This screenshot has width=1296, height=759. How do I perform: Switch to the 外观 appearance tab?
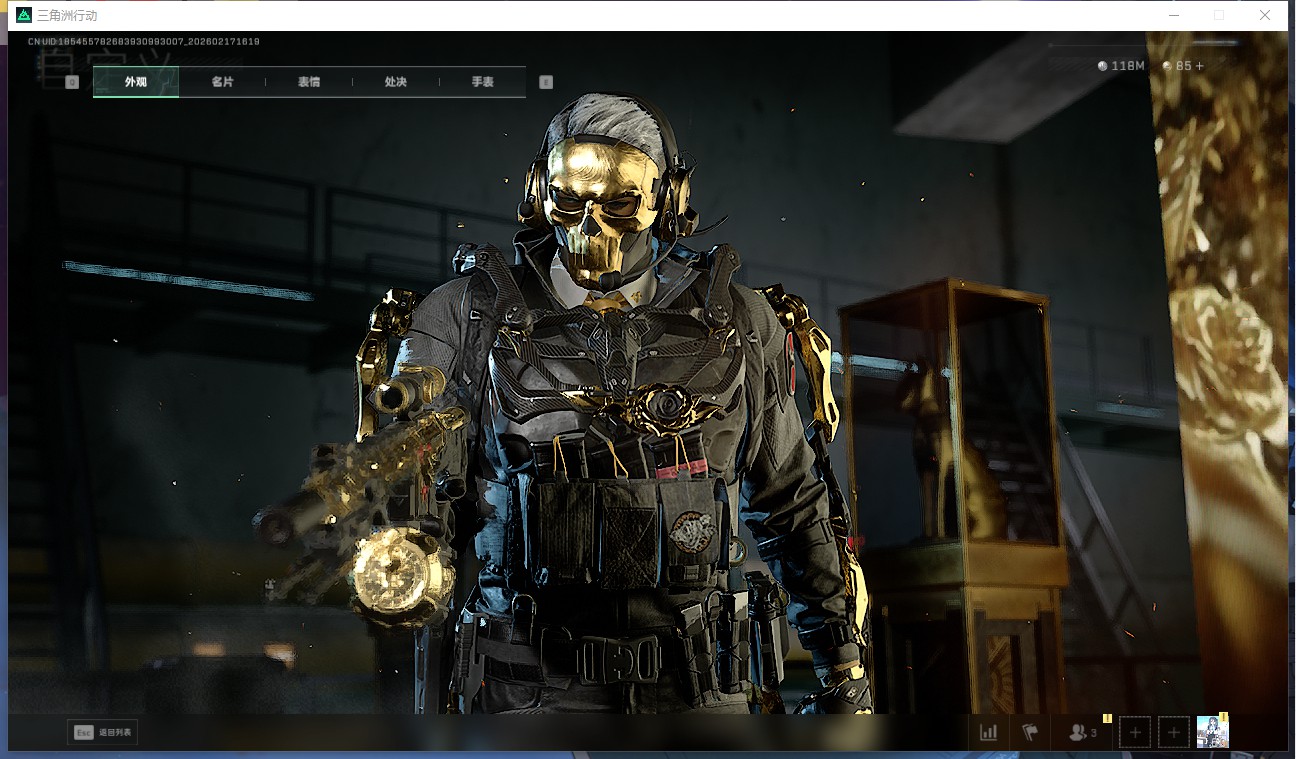point(136,82)
